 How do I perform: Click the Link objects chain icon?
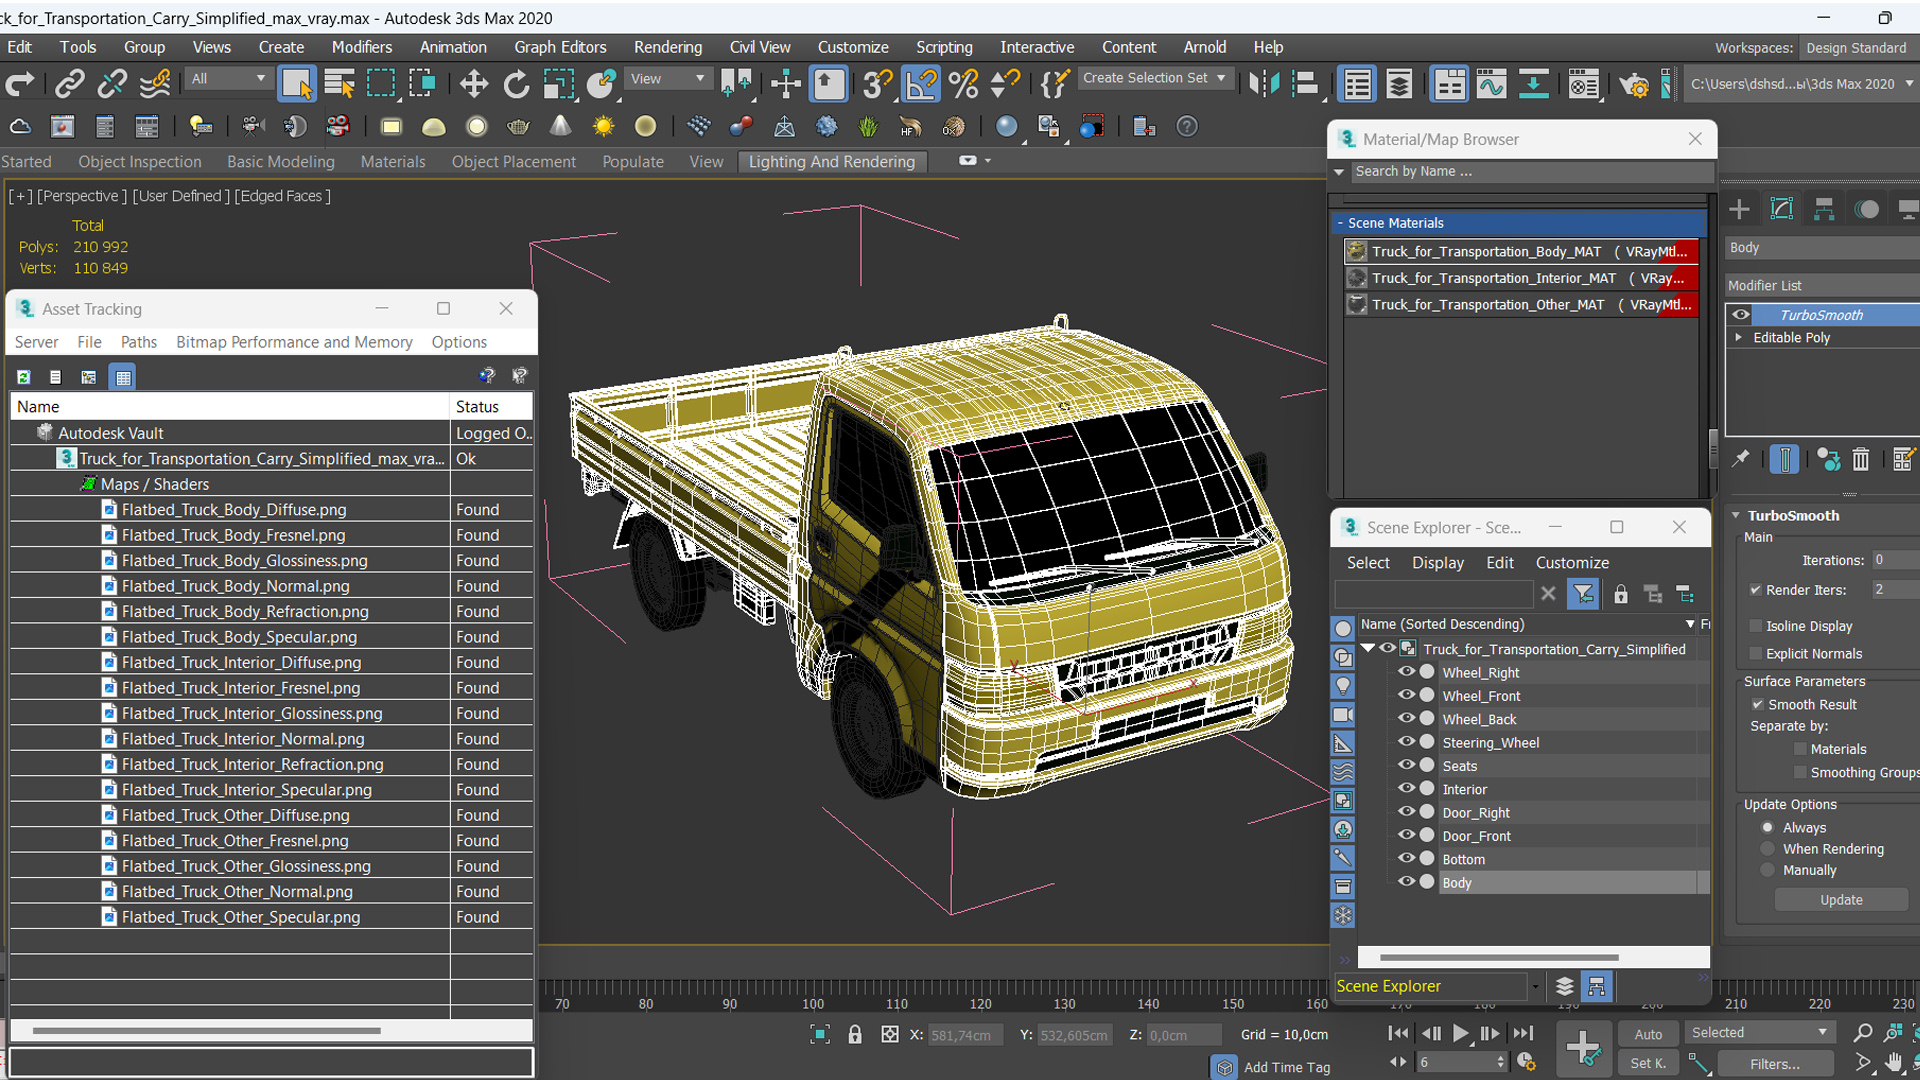[x=69, y=84]
